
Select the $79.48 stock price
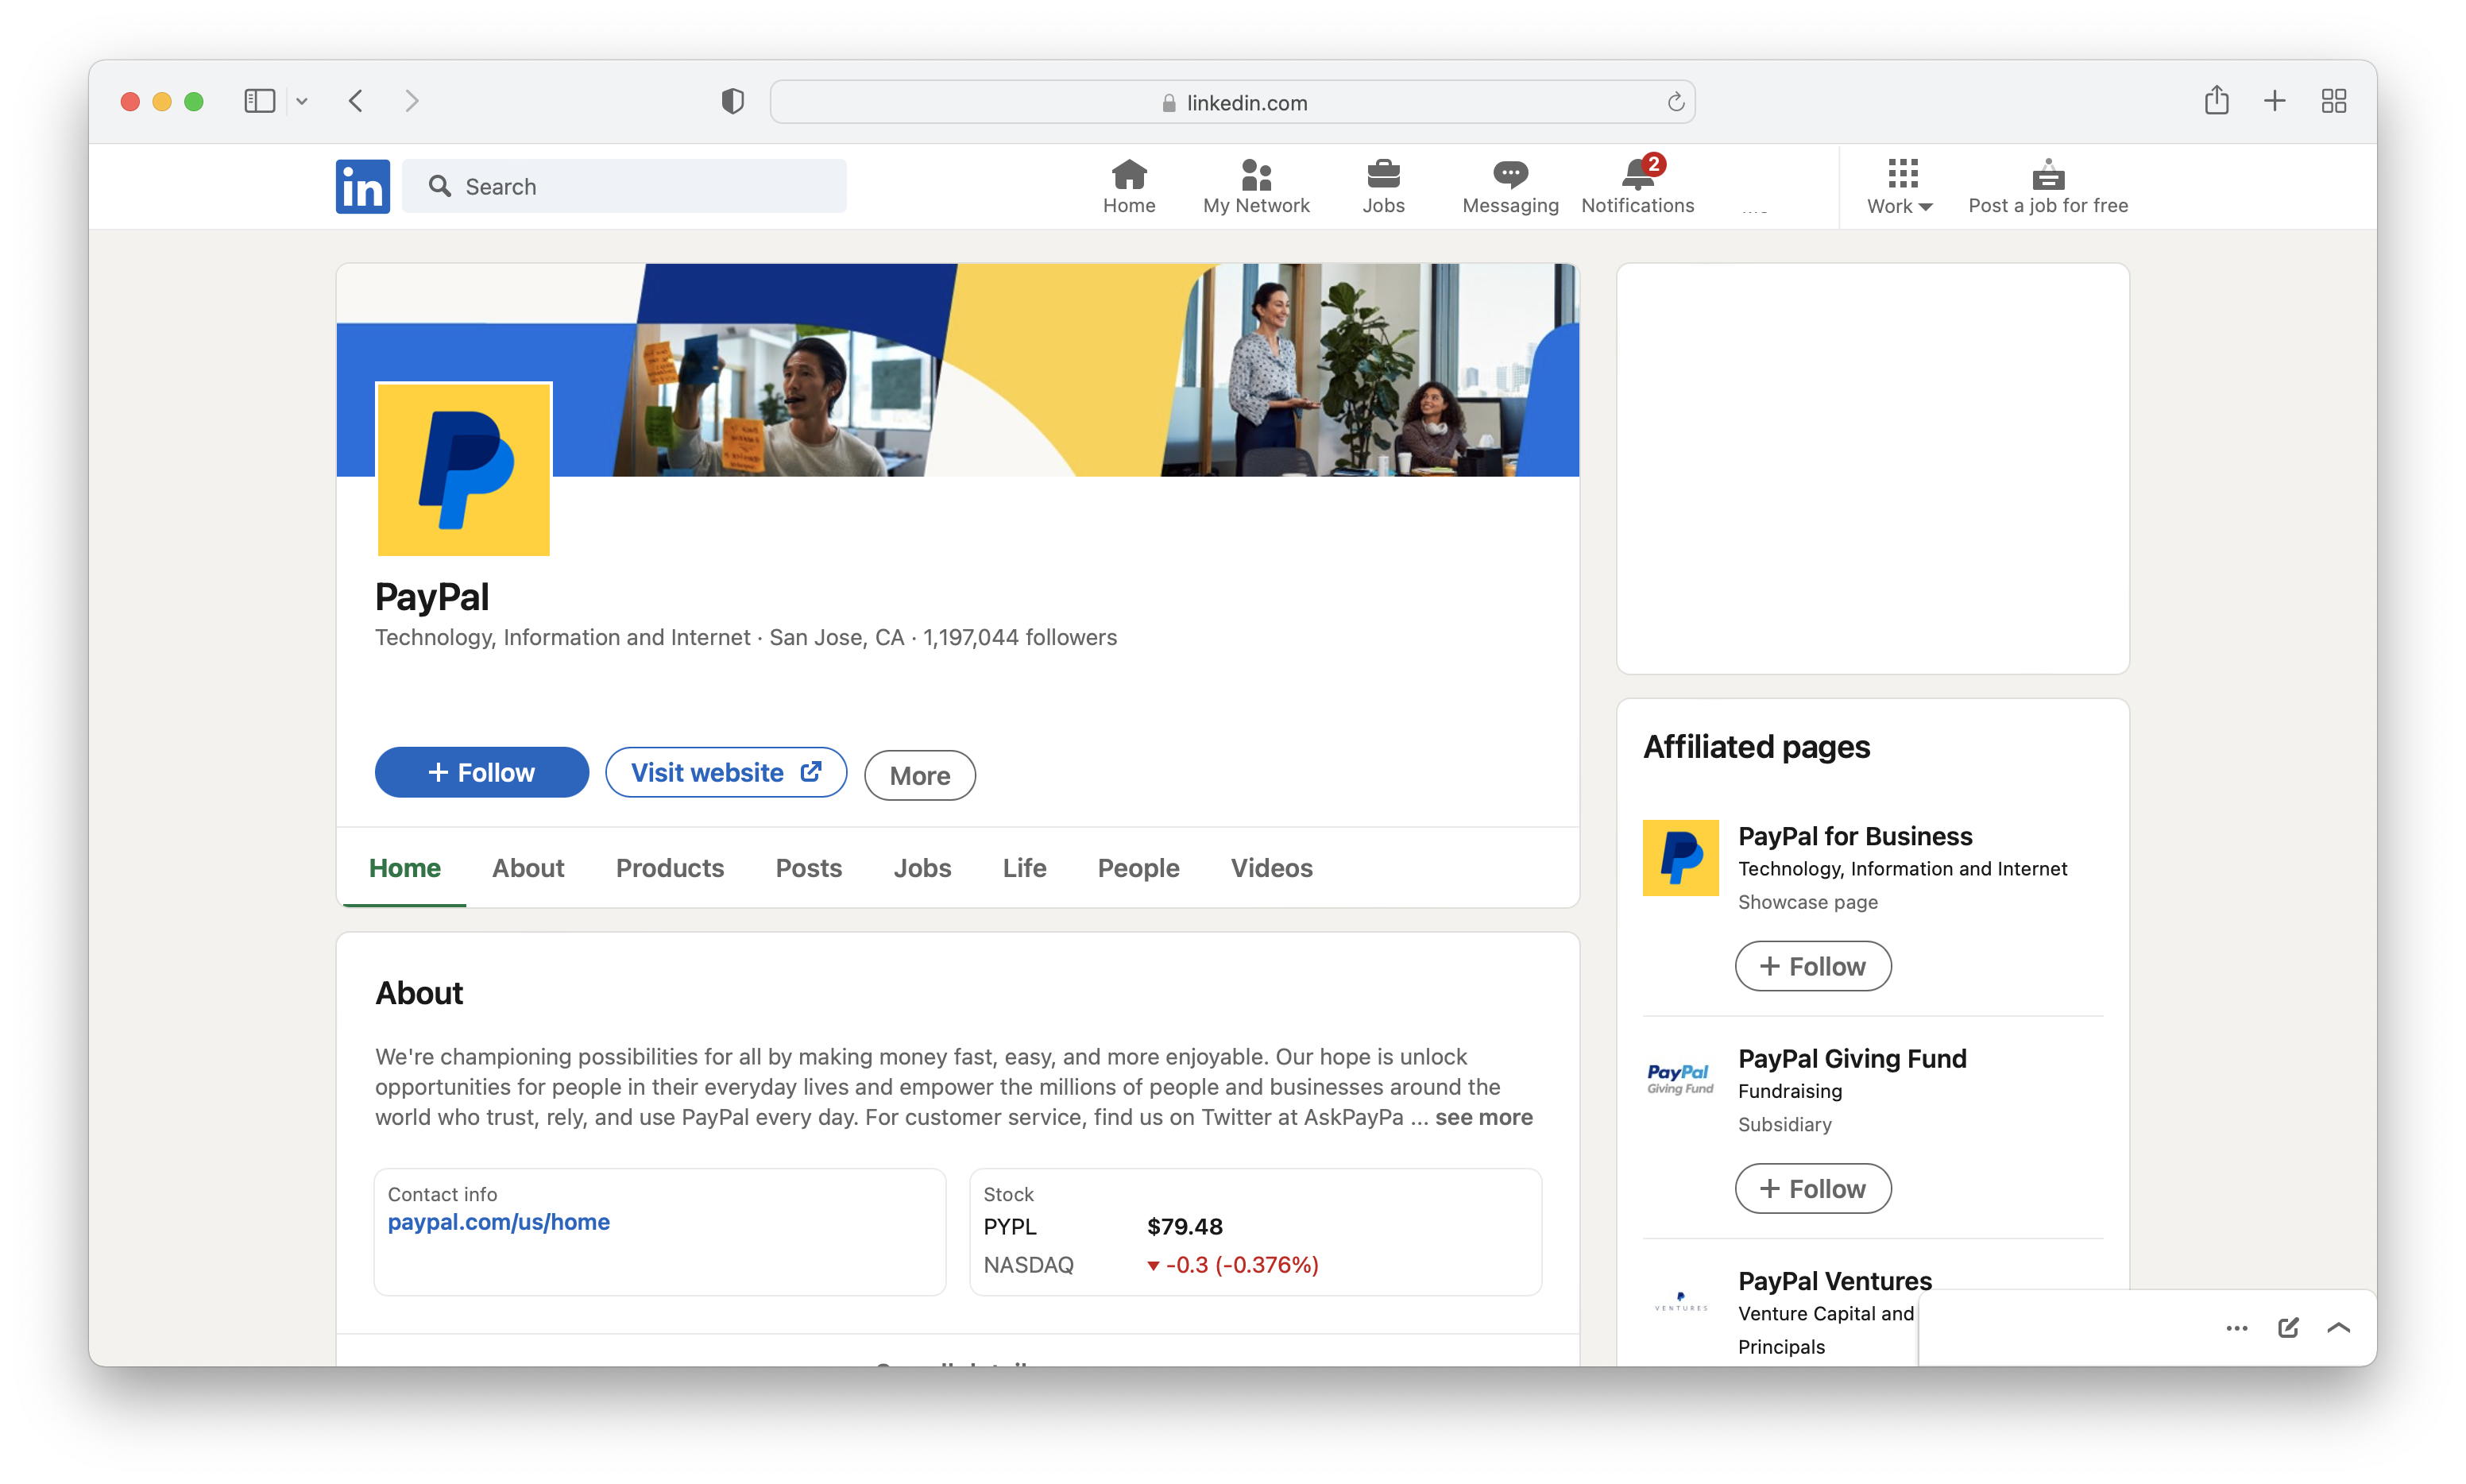pyautogui.click(x=1185, y=1226)
